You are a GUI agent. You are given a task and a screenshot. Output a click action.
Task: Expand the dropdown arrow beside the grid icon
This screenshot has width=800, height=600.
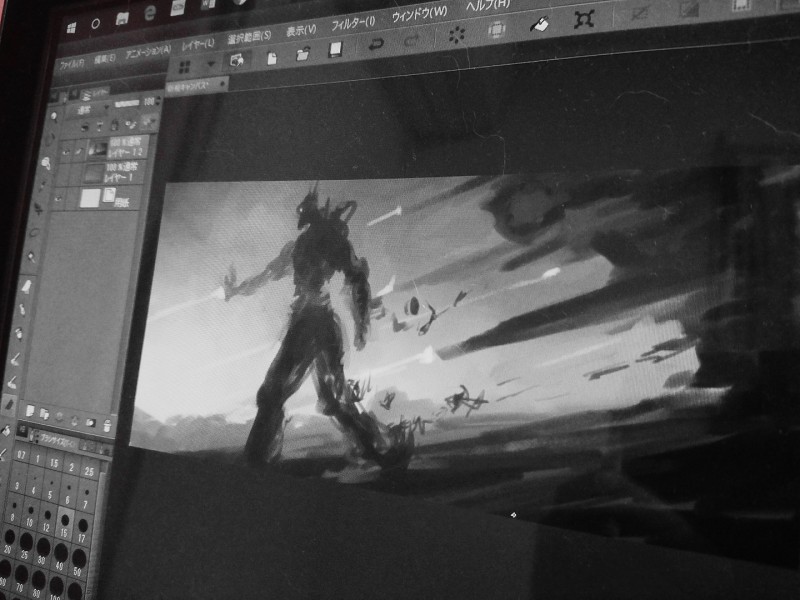211,64
